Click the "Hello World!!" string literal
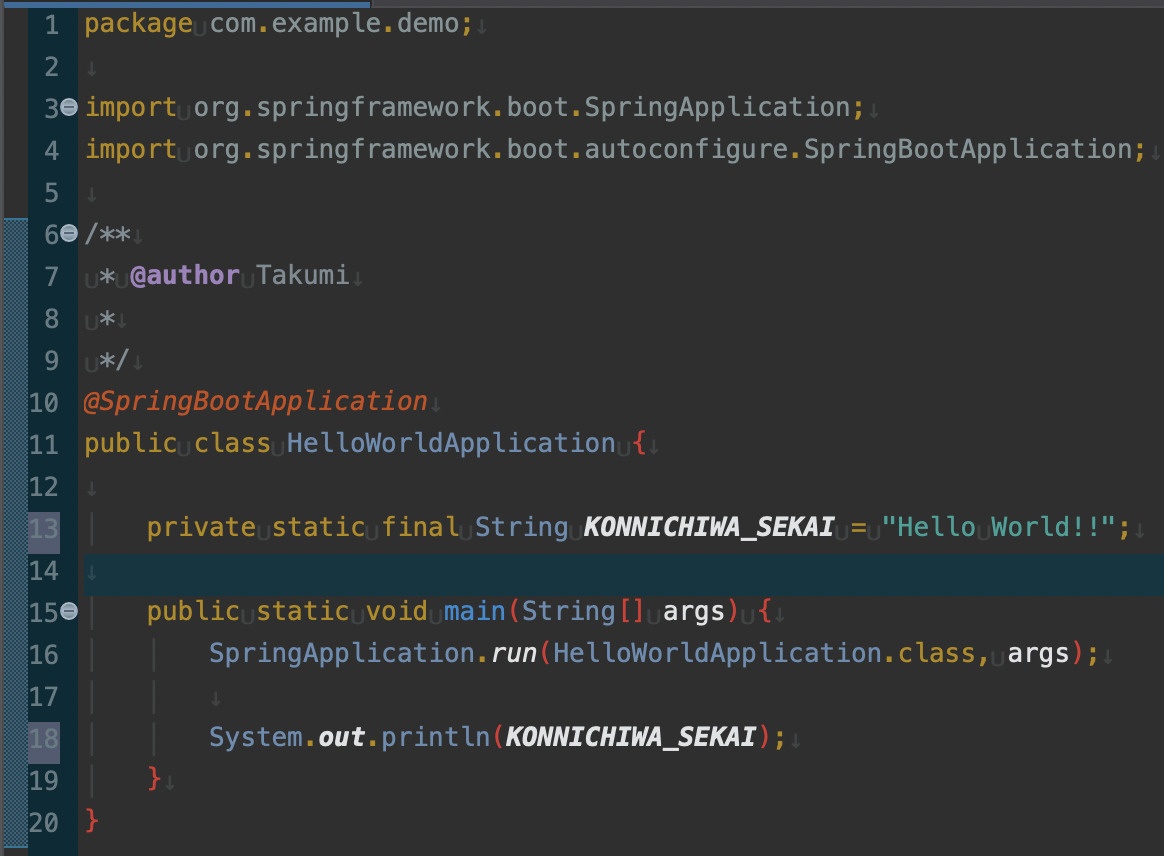 pos(998,527)
